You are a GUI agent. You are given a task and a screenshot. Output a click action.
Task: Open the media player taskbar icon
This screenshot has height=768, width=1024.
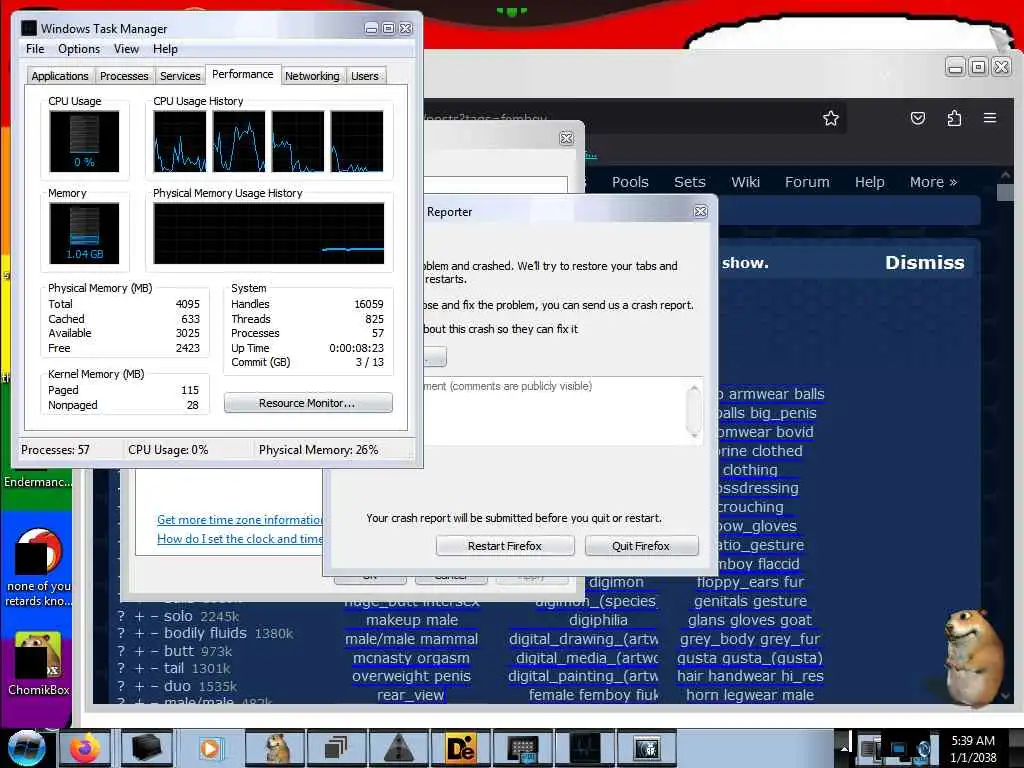tap(210, 748)
